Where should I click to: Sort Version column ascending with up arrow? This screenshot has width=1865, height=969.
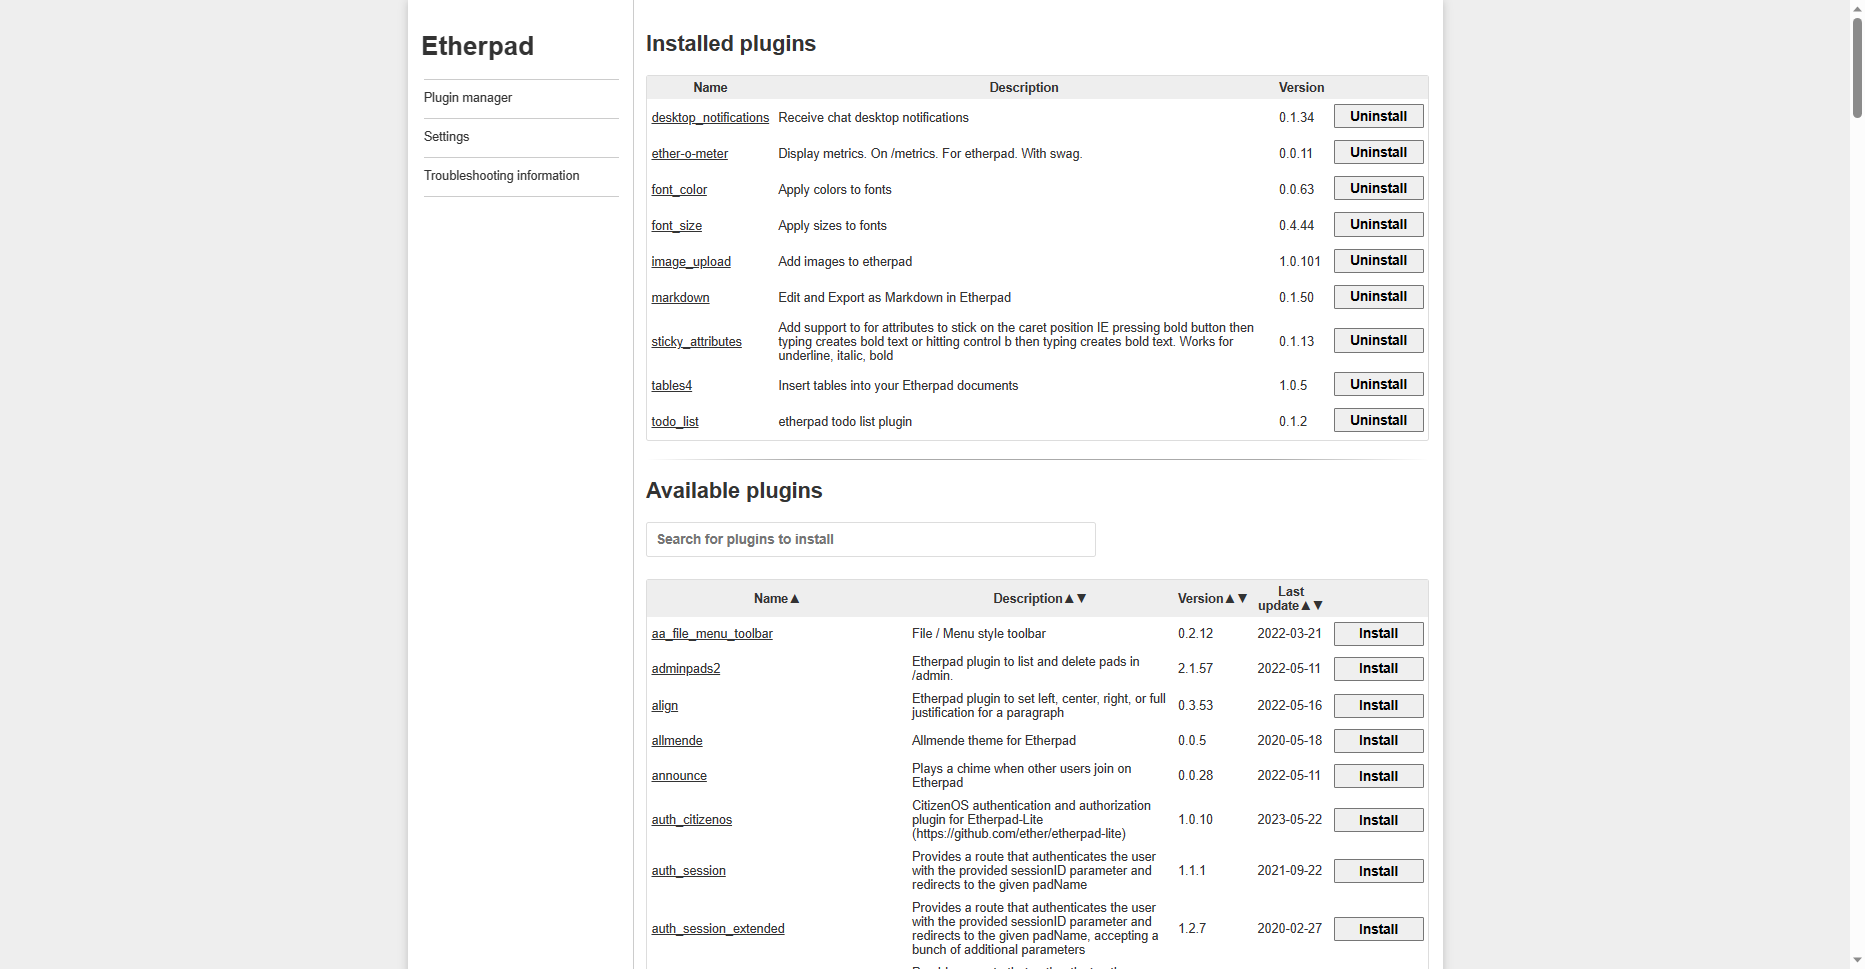coord(1230,599)
